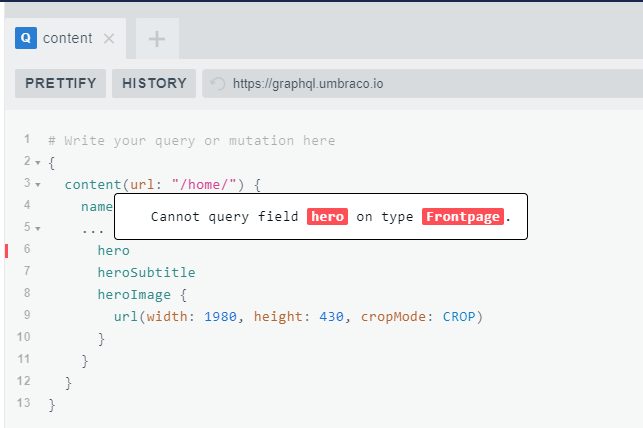Click the comment text on line 1
643x428 pixels.
[x=192, y=141]
